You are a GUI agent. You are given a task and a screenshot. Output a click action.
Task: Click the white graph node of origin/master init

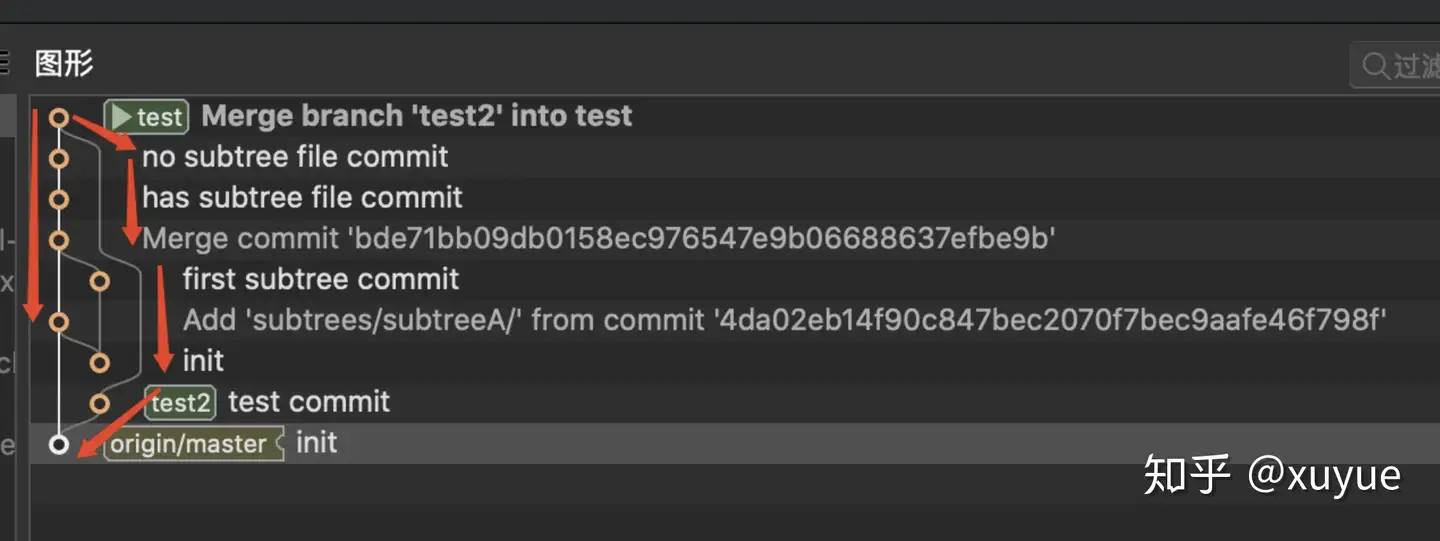click(x=59, y=444)
